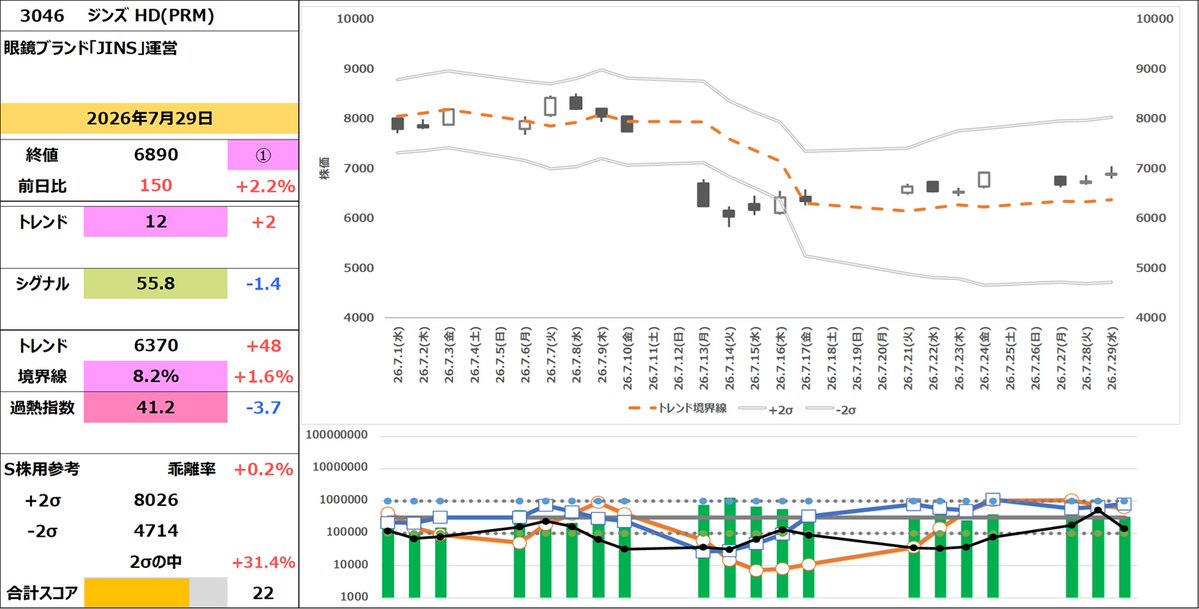1199x609 pixels.
Task: Select the date cell 2026年7月29日
Action: (x=149, y=119)
